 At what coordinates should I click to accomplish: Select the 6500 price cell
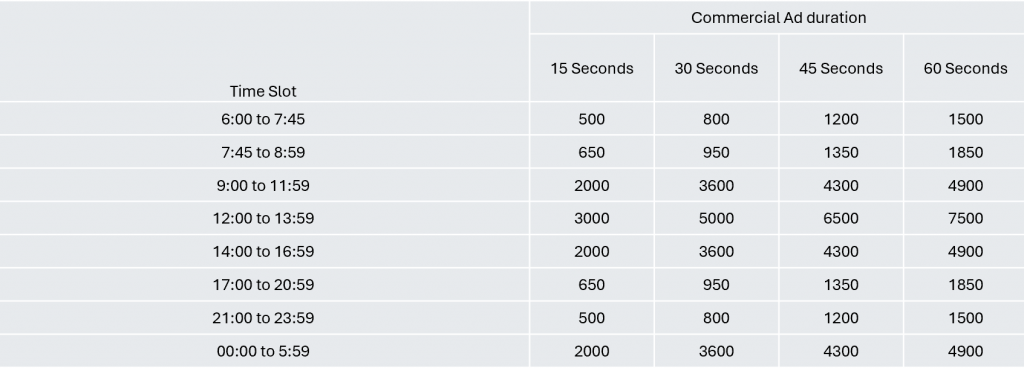pyautogui.click(x=841, y=218)
